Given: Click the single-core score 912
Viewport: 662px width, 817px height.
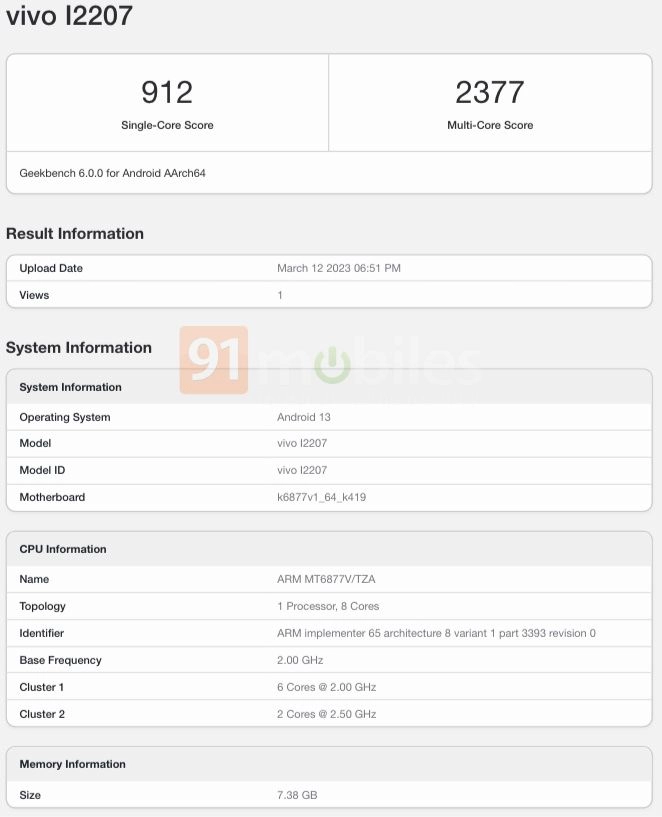Looking at the screenshot, I should (x=167, y=93).
